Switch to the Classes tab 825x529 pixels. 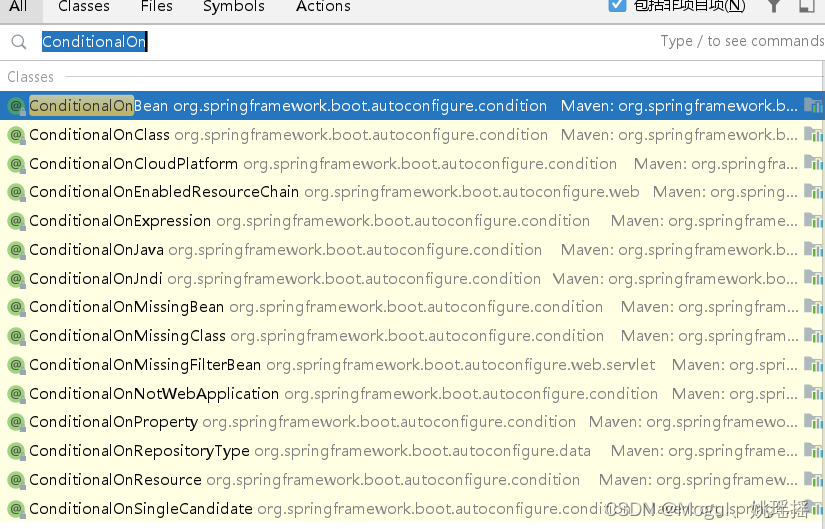point(84,6)
